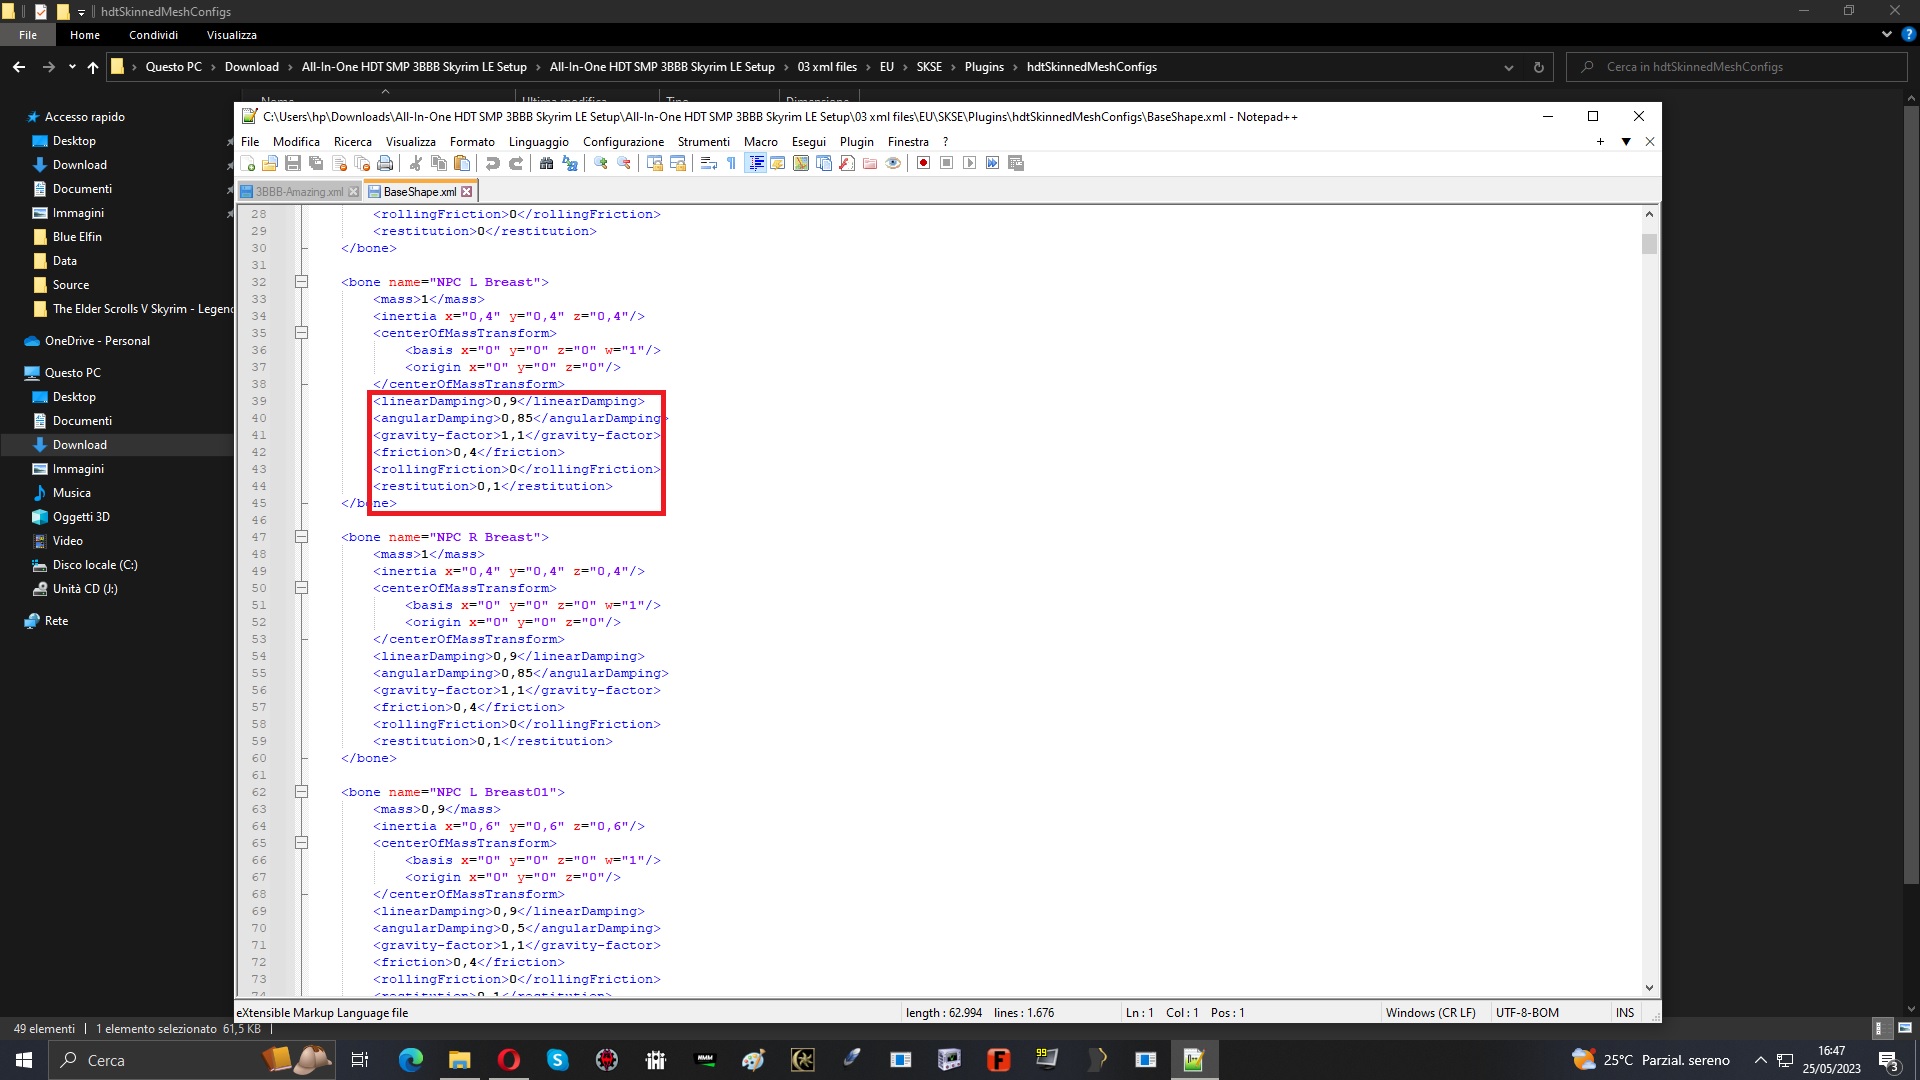The image size is (1920, 1080).
Task: Open the Linguaggio menu
Action: tap(538, 142)
